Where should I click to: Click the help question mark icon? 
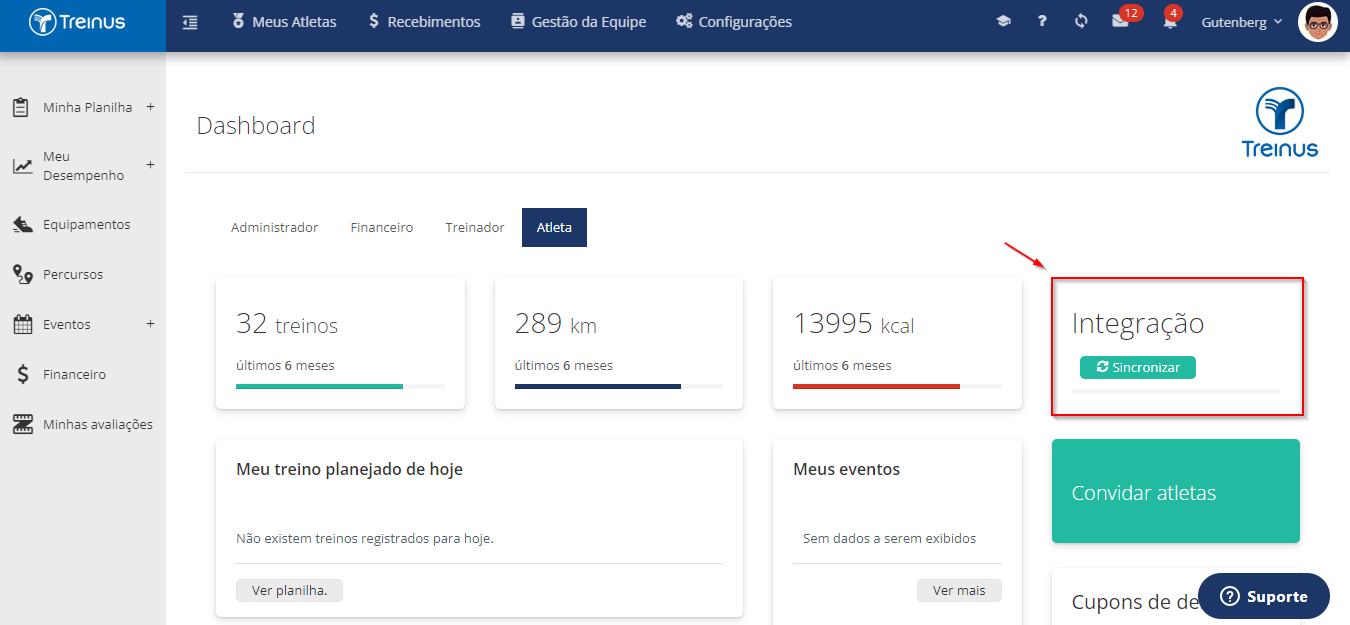point(1042,21)
